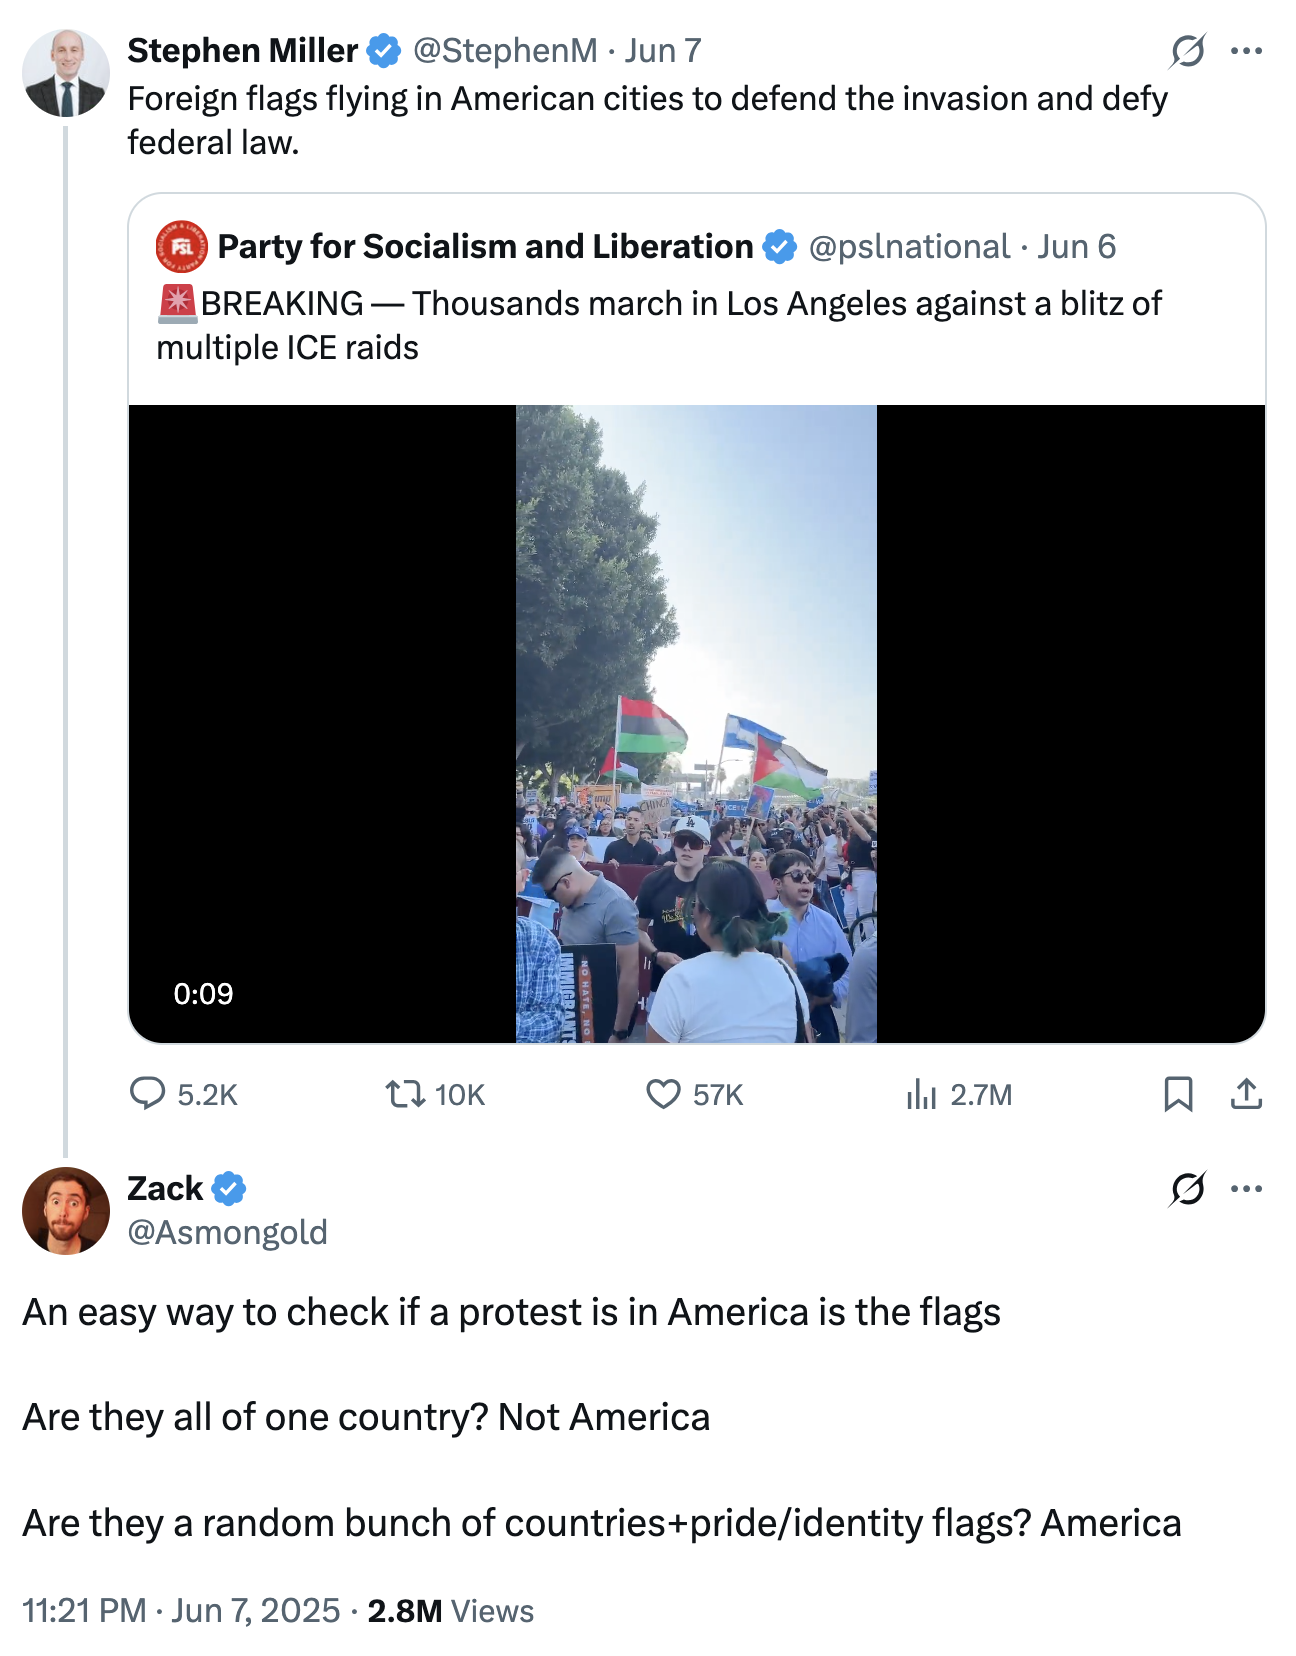The width and height of the screenshot is (1296, 1656).
Task: Bookmark the tweet
Action: click(x=1179, y=1094)
